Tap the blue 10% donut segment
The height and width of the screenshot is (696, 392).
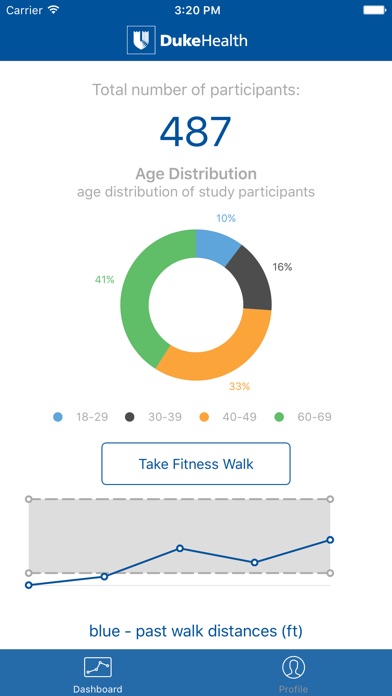pyautogui.click(x=215, y=244)
